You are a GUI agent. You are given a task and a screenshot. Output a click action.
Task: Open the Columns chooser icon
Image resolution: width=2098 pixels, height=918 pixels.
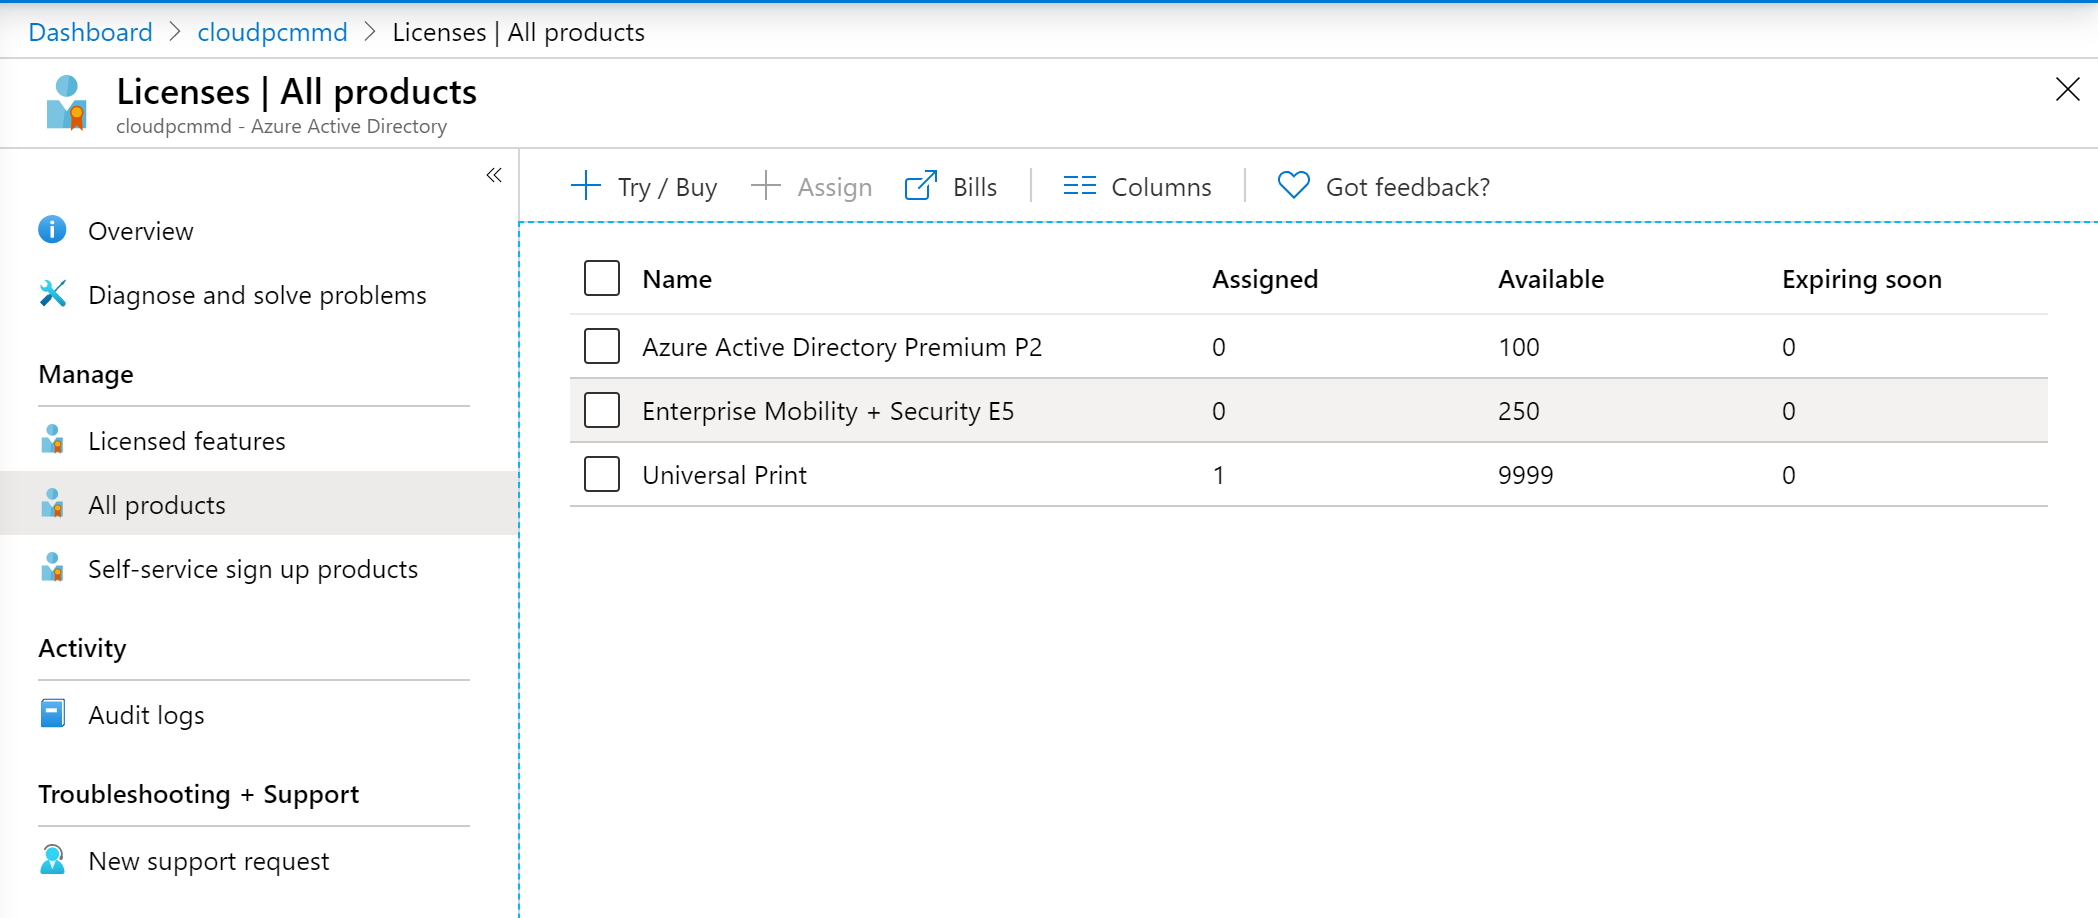coord(1079,186)
